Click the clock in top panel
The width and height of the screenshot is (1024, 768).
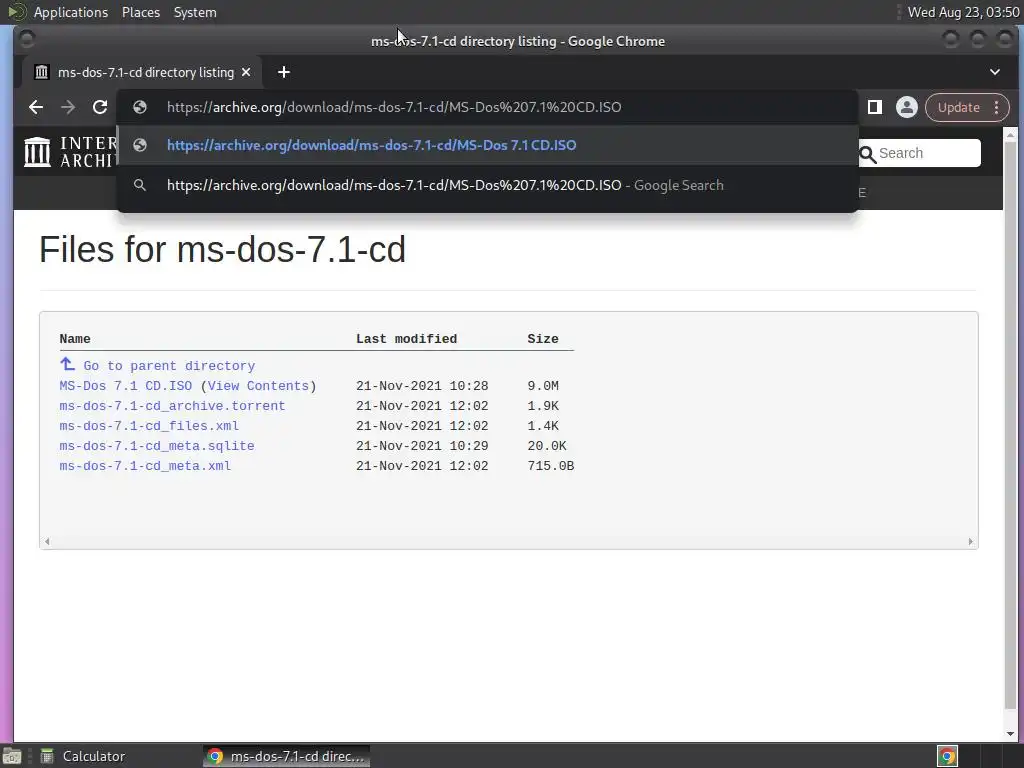[963, 12]
